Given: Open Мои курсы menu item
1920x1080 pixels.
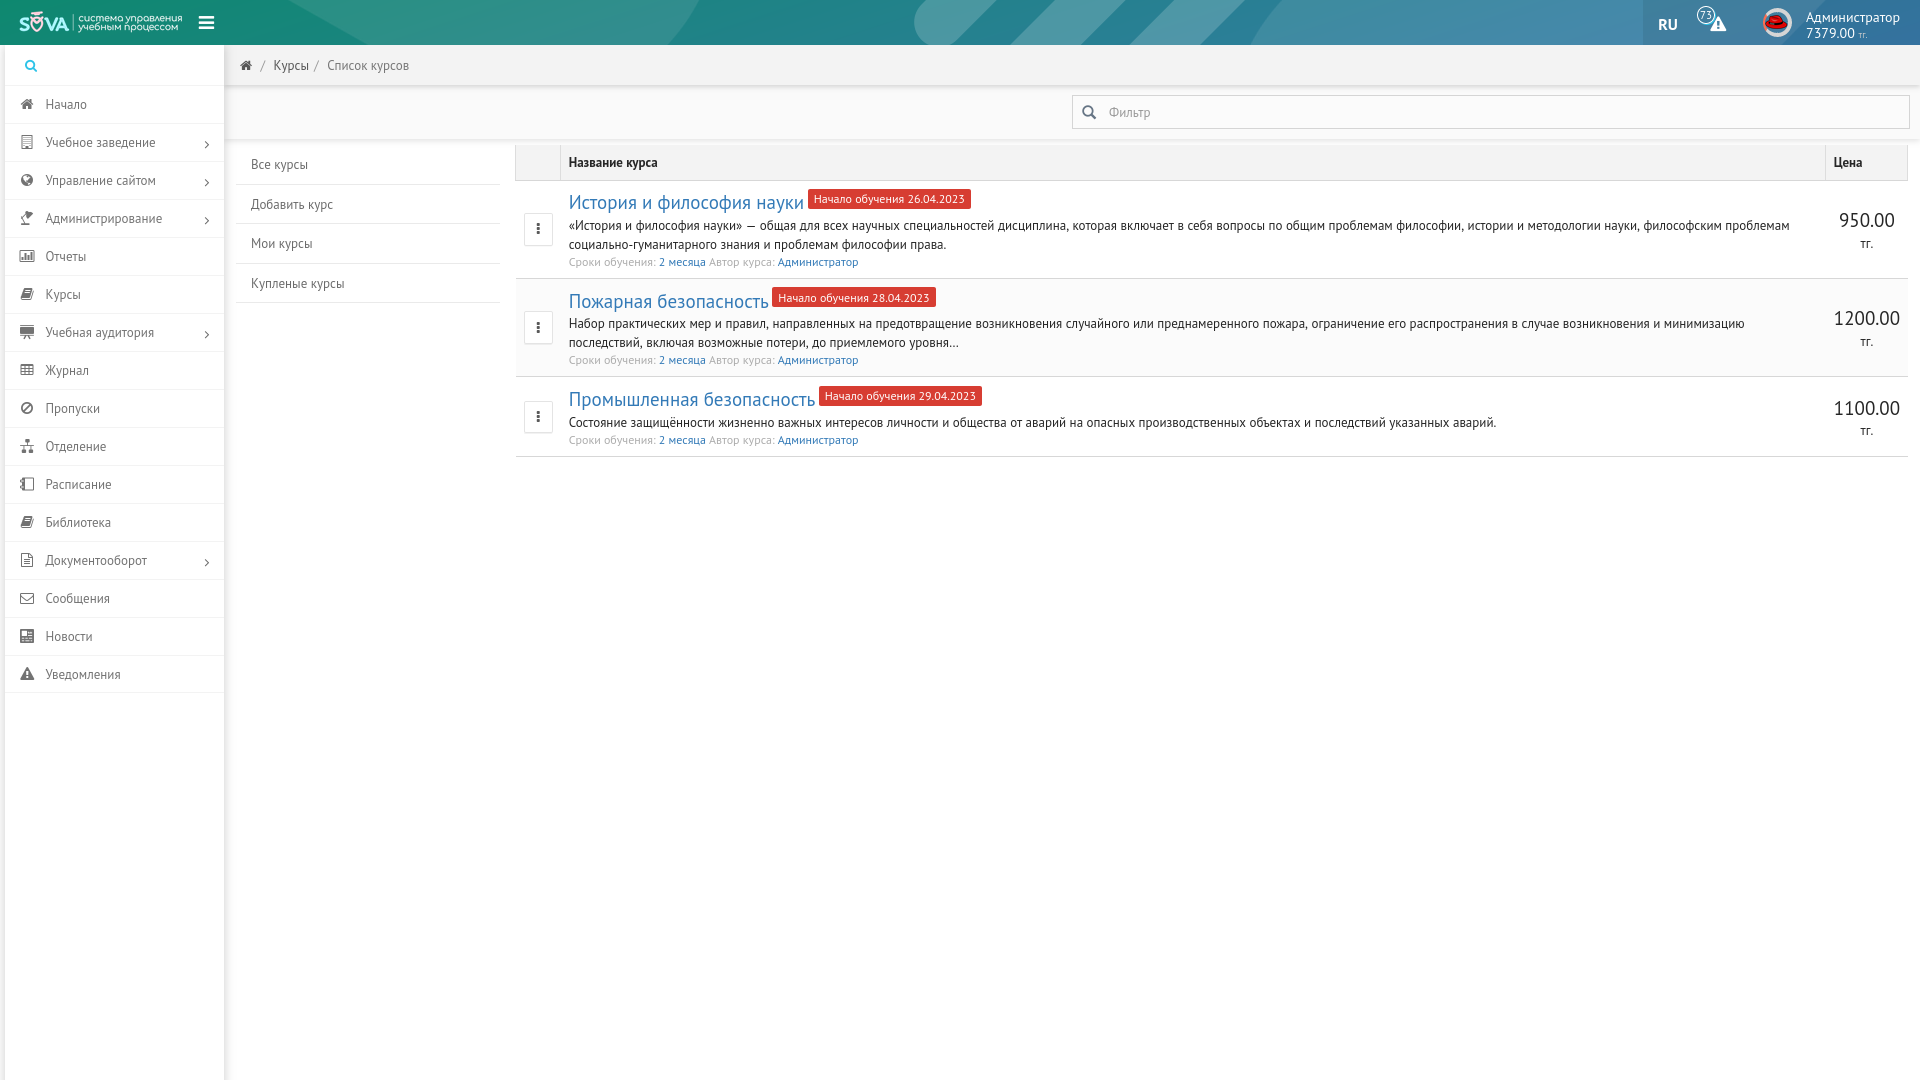Looking at the screenshot, I should pos(368,244).
